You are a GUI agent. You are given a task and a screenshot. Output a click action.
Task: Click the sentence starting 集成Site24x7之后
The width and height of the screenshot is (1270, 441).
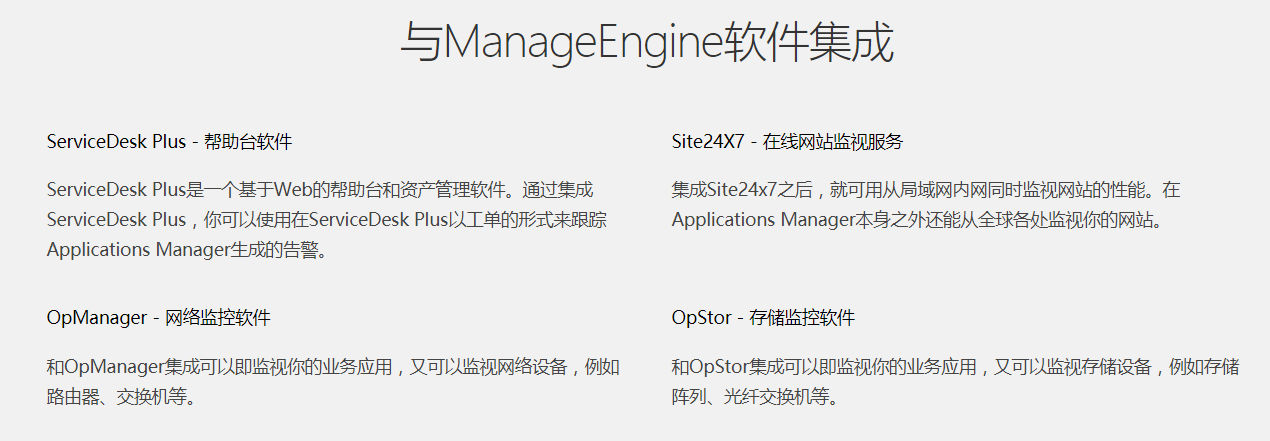click(911, 190)
